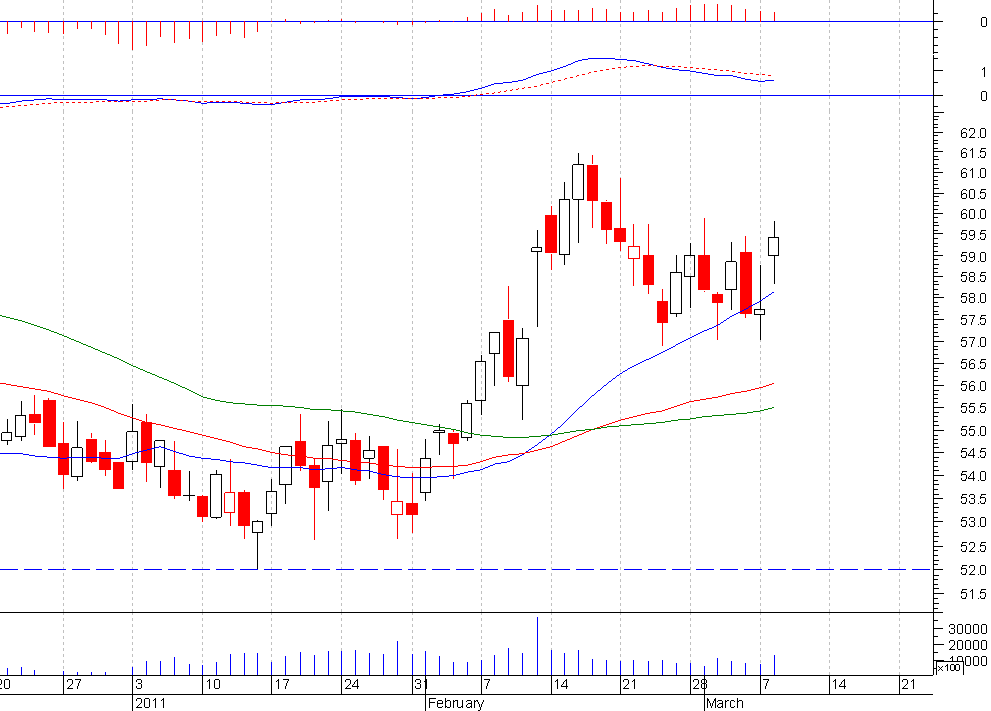The height and width of the screenshot is (711, 991).
Task: Select the 27 date label
Action: [x=74, y=684]
